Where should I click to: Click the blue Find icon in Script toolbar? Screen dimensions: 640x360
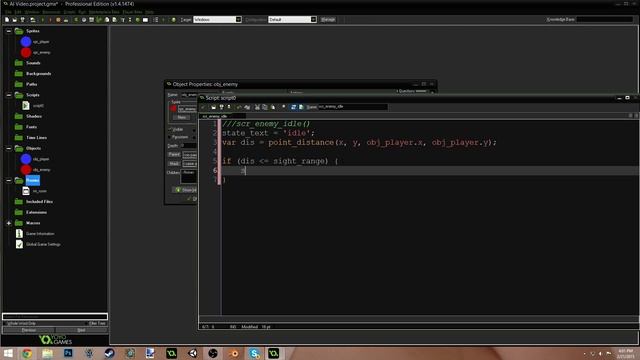tap(293, 107)
